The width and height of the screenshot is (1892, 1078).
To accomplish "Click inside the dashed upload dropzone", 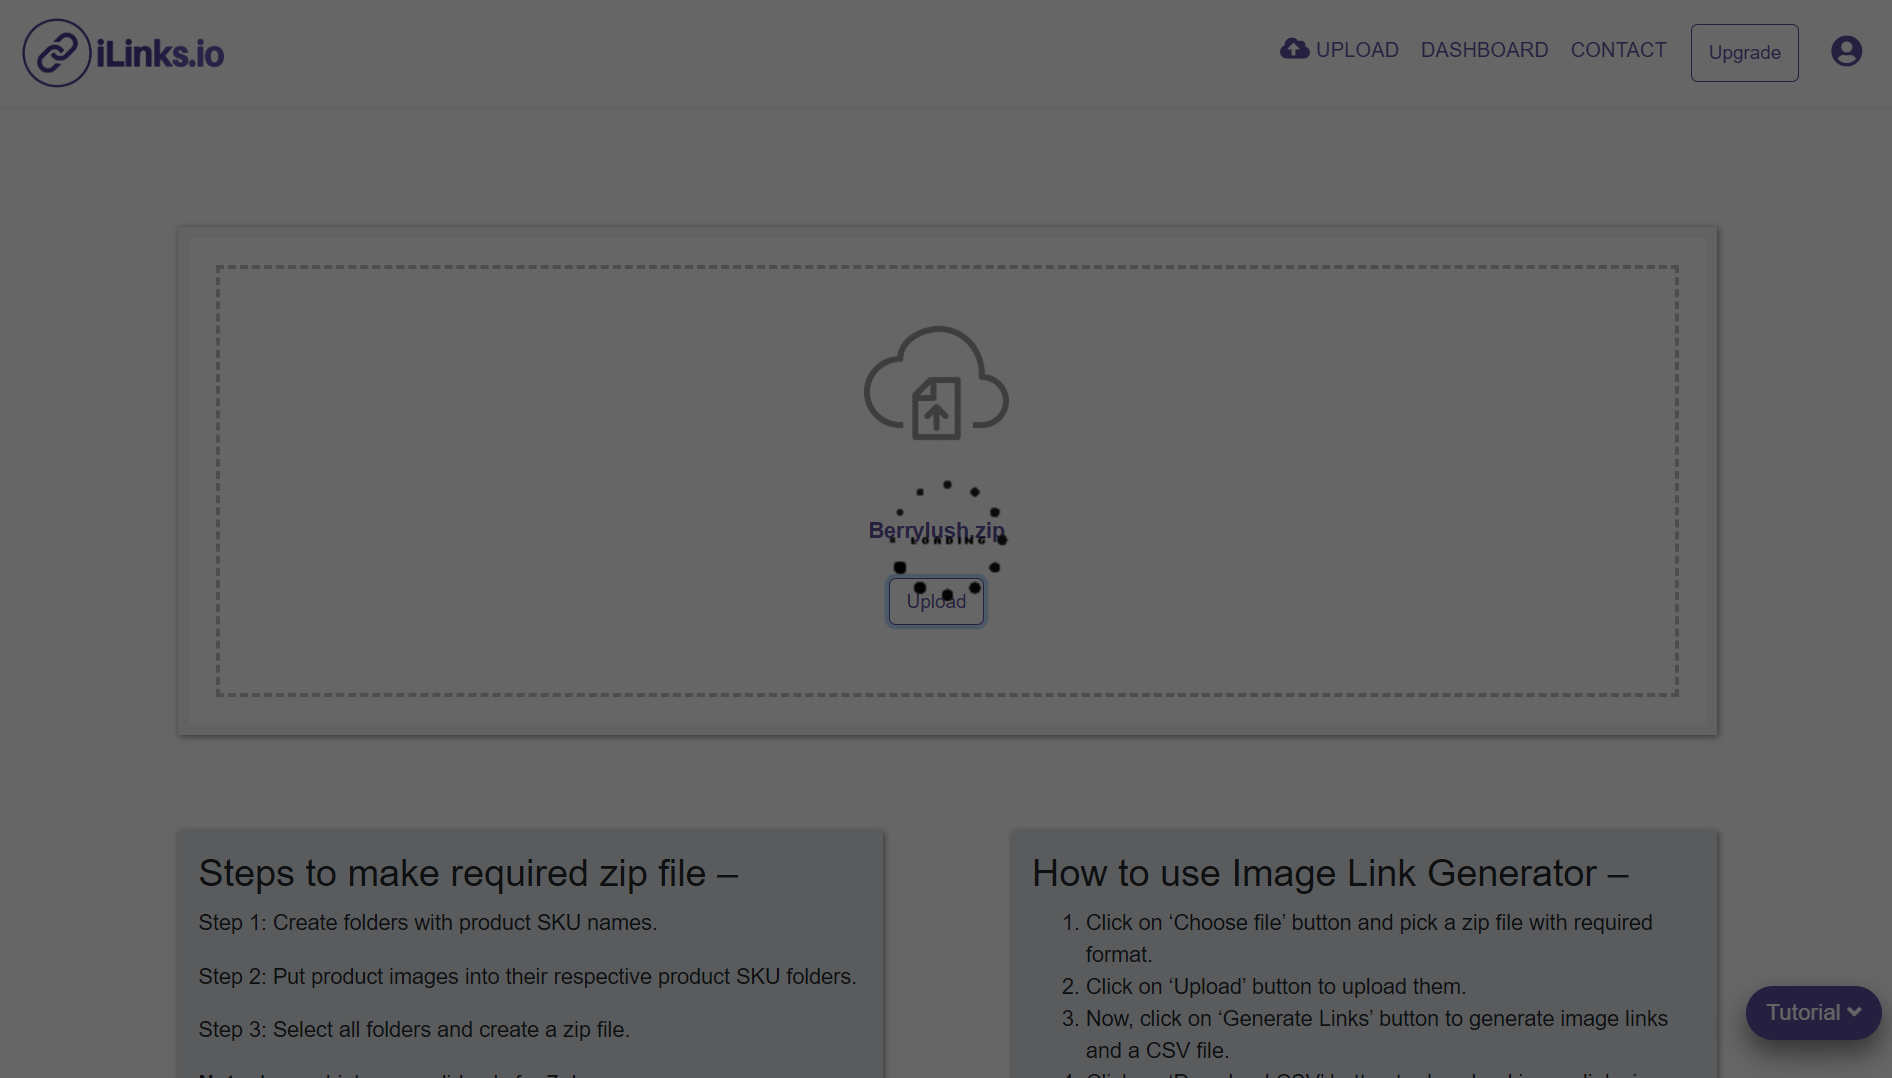I will (x=500, y=480).
